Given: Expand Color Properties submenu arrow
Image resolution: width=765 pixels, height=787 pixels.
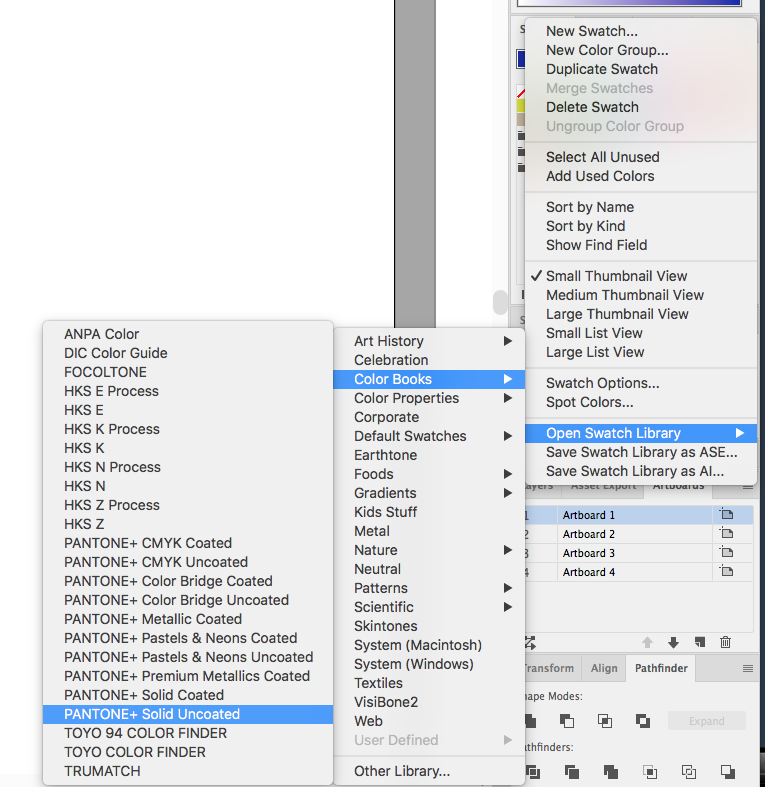Looking at the screenshot, I should [508, 398].
